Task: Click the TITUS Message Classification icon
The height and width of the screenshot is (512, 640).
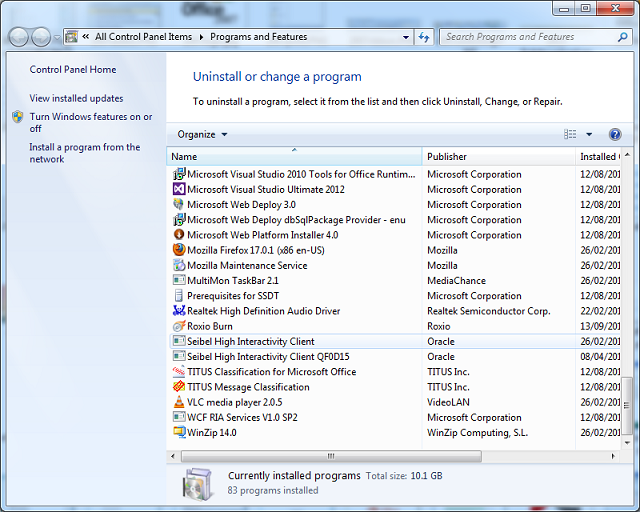Action: [x=179, y=387]
